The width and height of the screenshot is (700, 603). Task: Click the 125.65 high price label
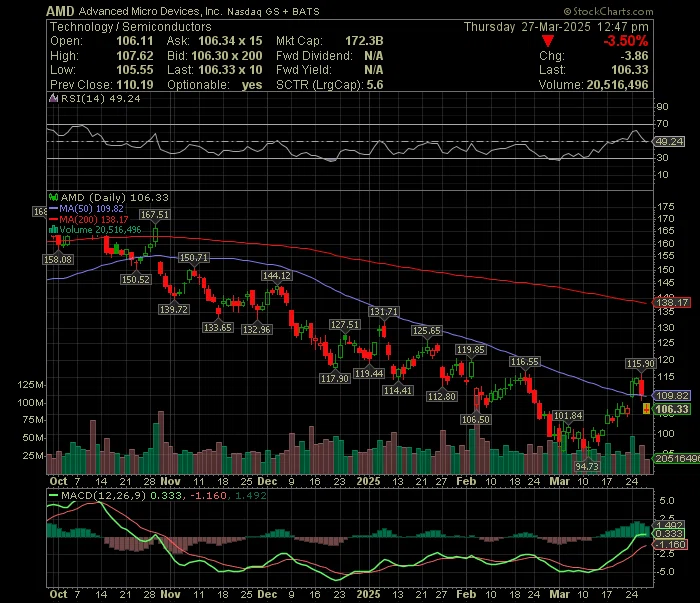point(426,330)
